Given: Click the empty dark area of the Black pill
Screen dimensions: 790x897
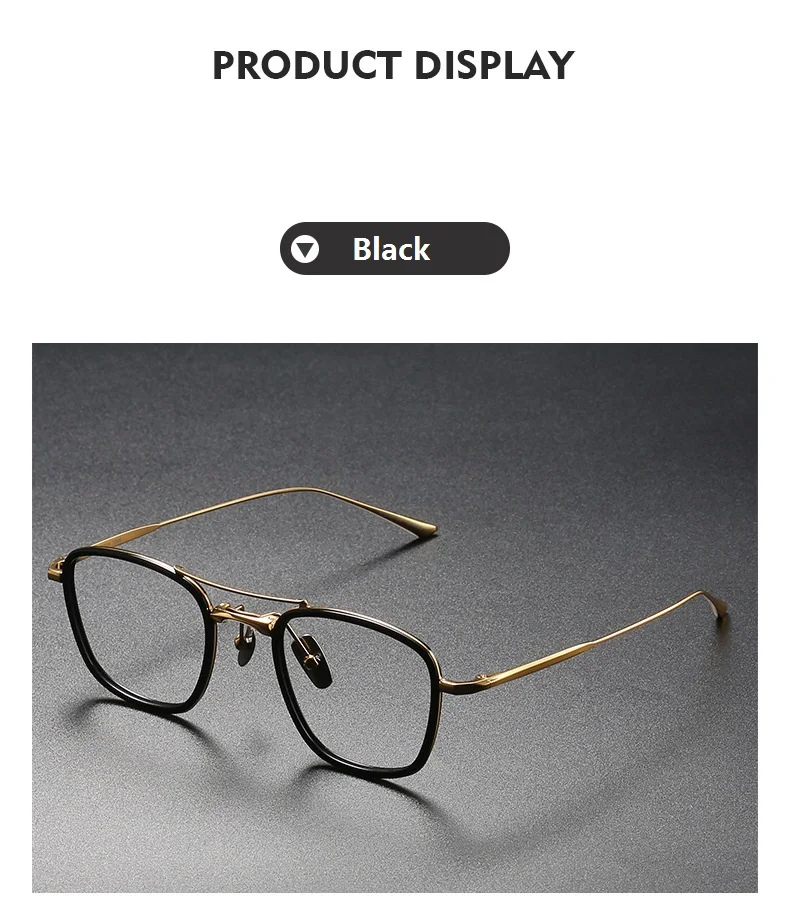Looking at the screenshot, I should (469, 249).
